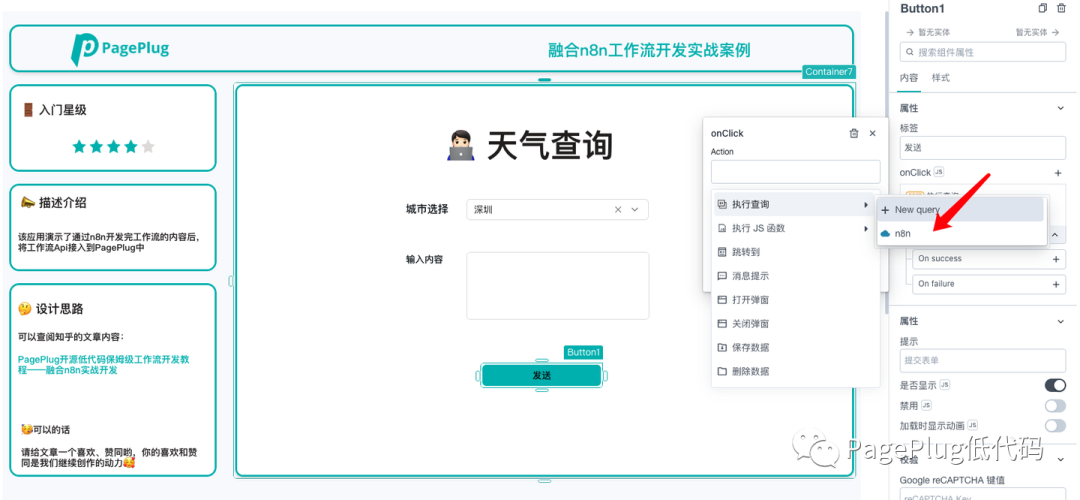Enable the 加载时显示动画 switch
Image resolution: width=1080 pixels, height=500 pixels.
pyautogui.click(x=1055, y=426)
